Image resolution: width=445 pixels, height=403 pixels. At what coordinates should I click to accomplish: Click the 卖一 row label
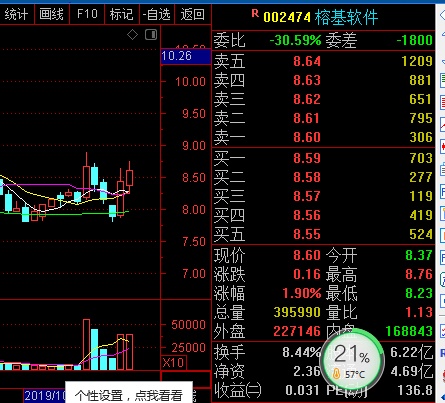point(229,137)
